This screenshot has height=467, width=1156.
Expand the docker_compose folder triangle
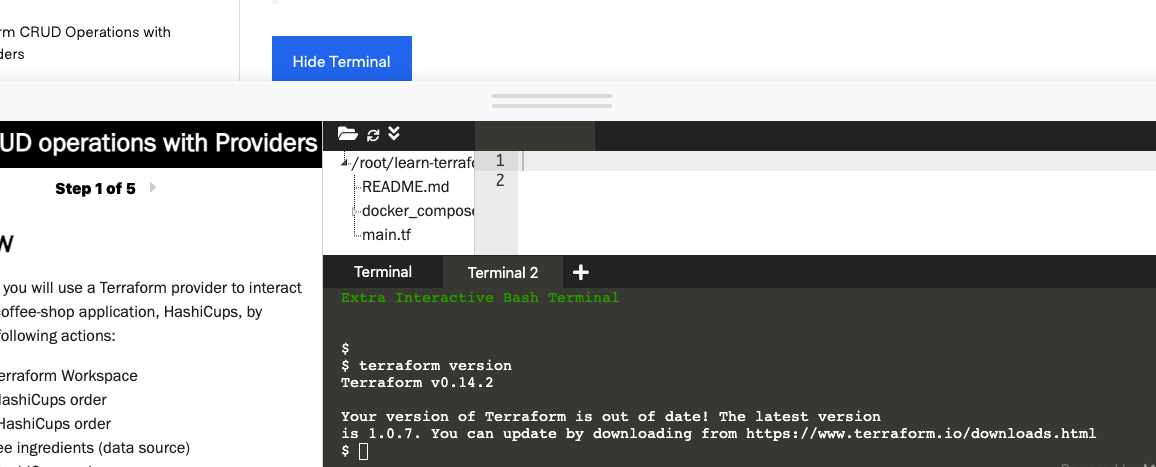pyautogui.click(x=355, y=211)
